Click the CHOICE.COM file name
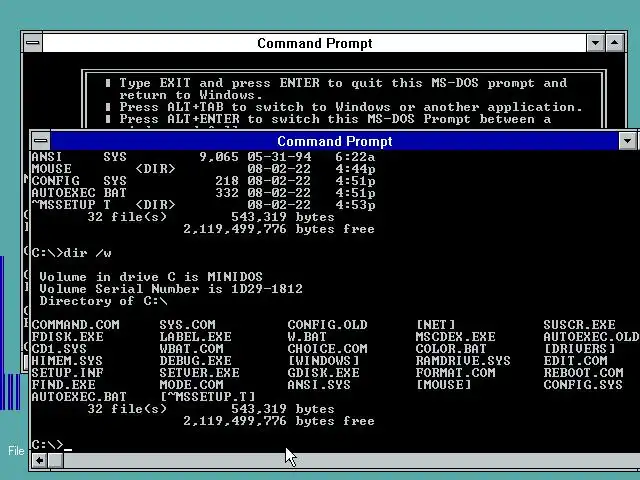 tap(327, 349)
